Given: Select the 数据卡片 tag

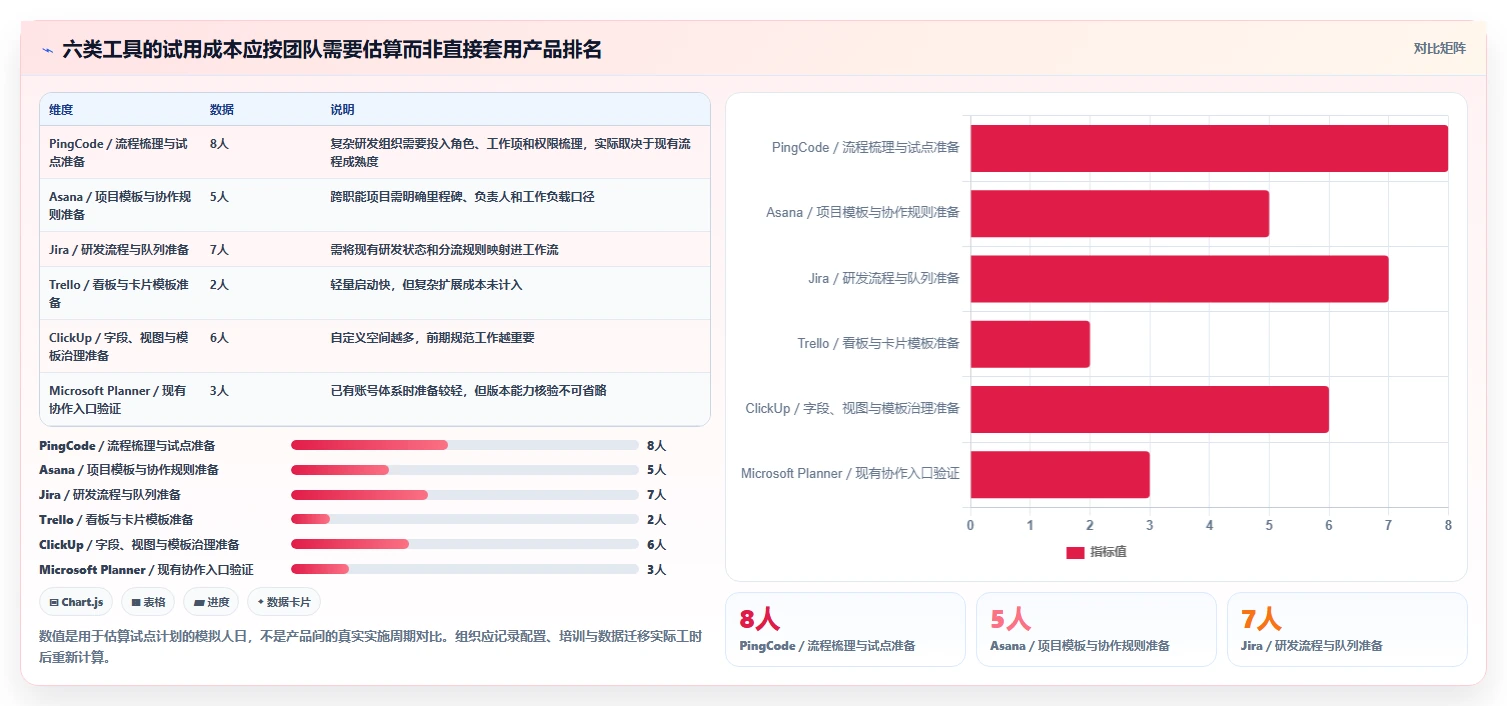Looking at the screenshot, I should point(284,602).
